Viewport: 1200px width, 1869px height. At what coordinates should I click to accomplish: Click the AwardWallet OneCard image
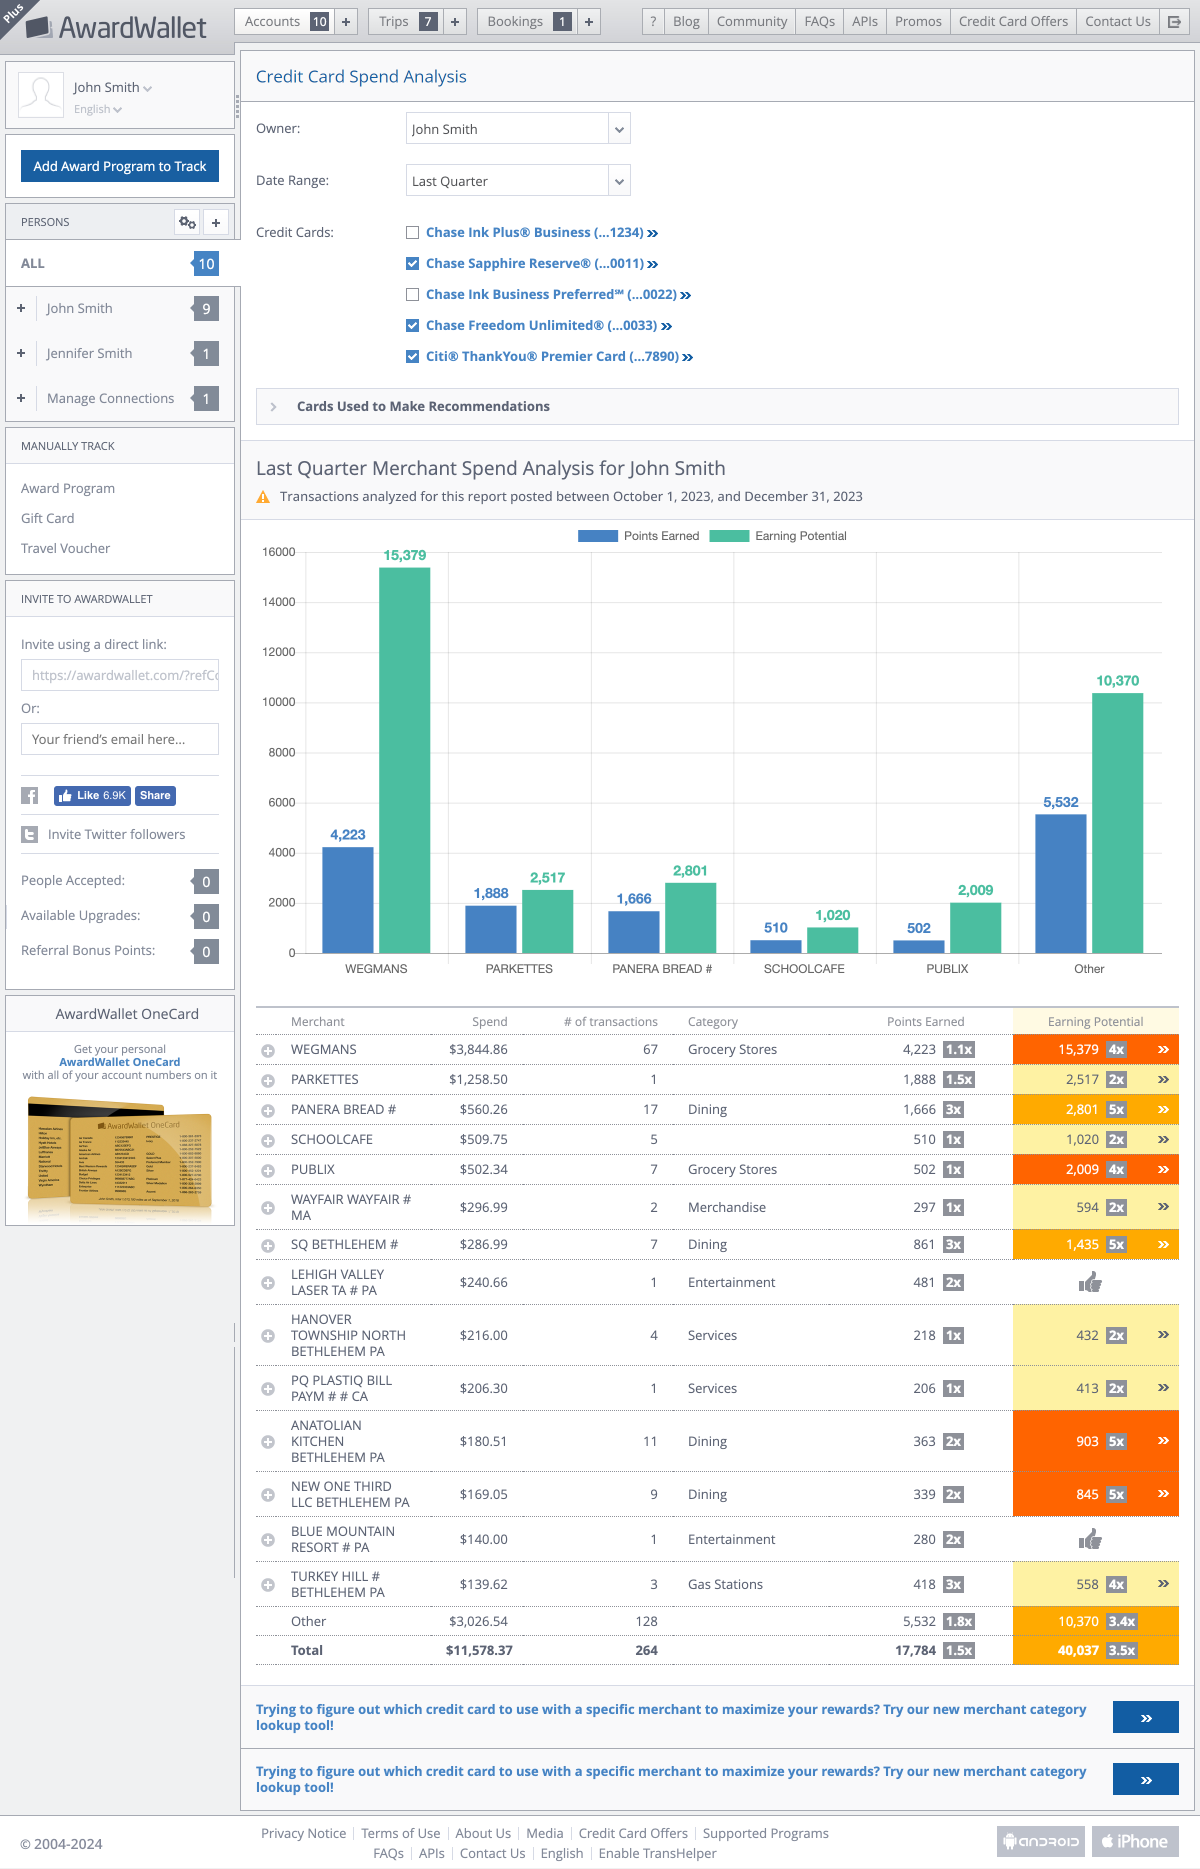click(x=120, y=1158)
